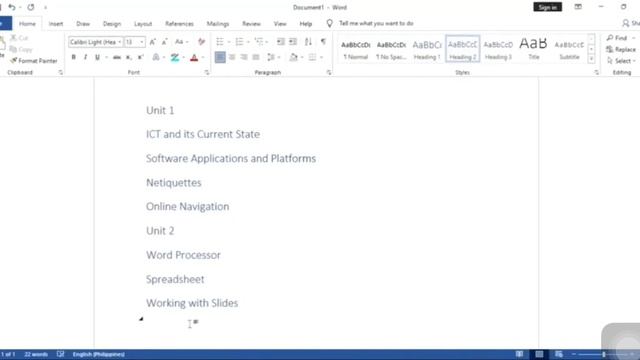Click the Text Highlight Color icon
Image resolution: width=640 pixels, height=360 pixels.
(175, 58)
